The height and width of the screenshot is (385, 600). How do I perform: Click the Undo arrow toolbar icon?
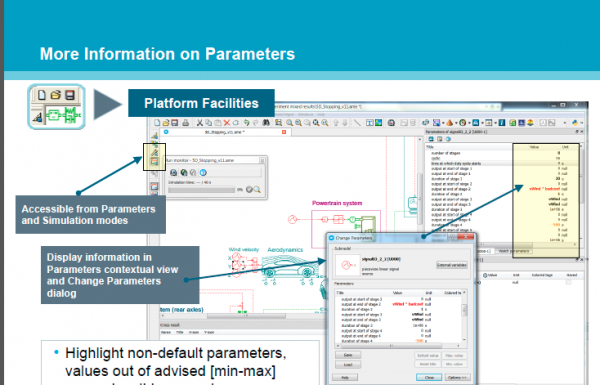tap(246, 123)
